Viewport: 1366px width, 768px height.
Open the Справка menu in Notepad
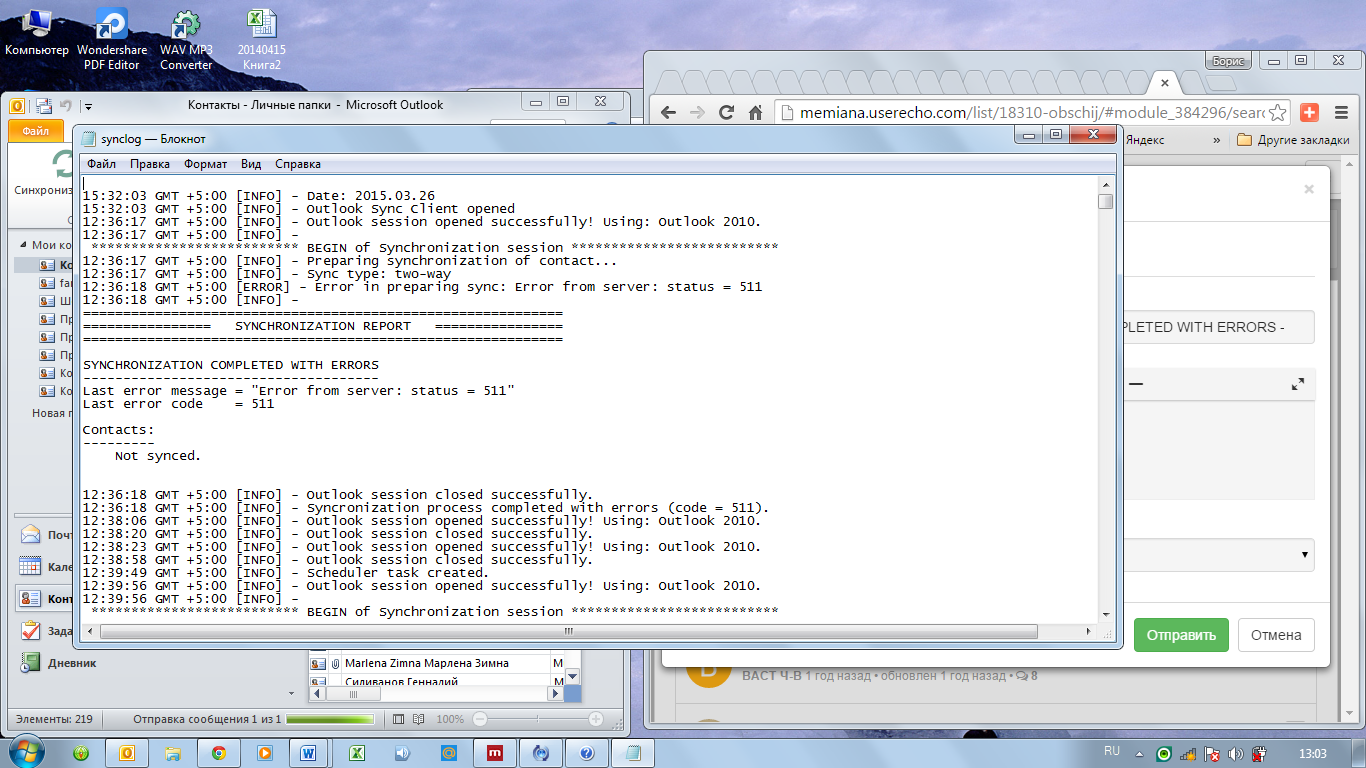[x=298, y=163]
